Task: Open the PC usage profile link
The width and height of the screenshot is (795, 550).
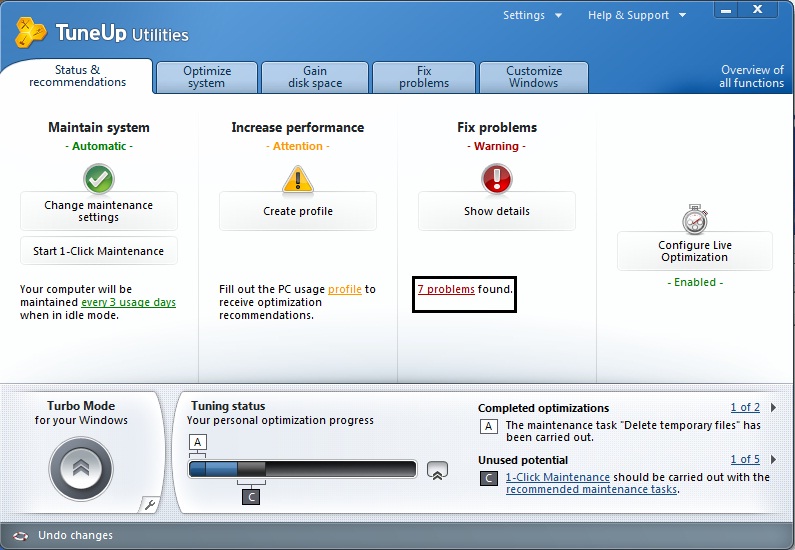Action: pyautogui.click(x=345, y=289)
